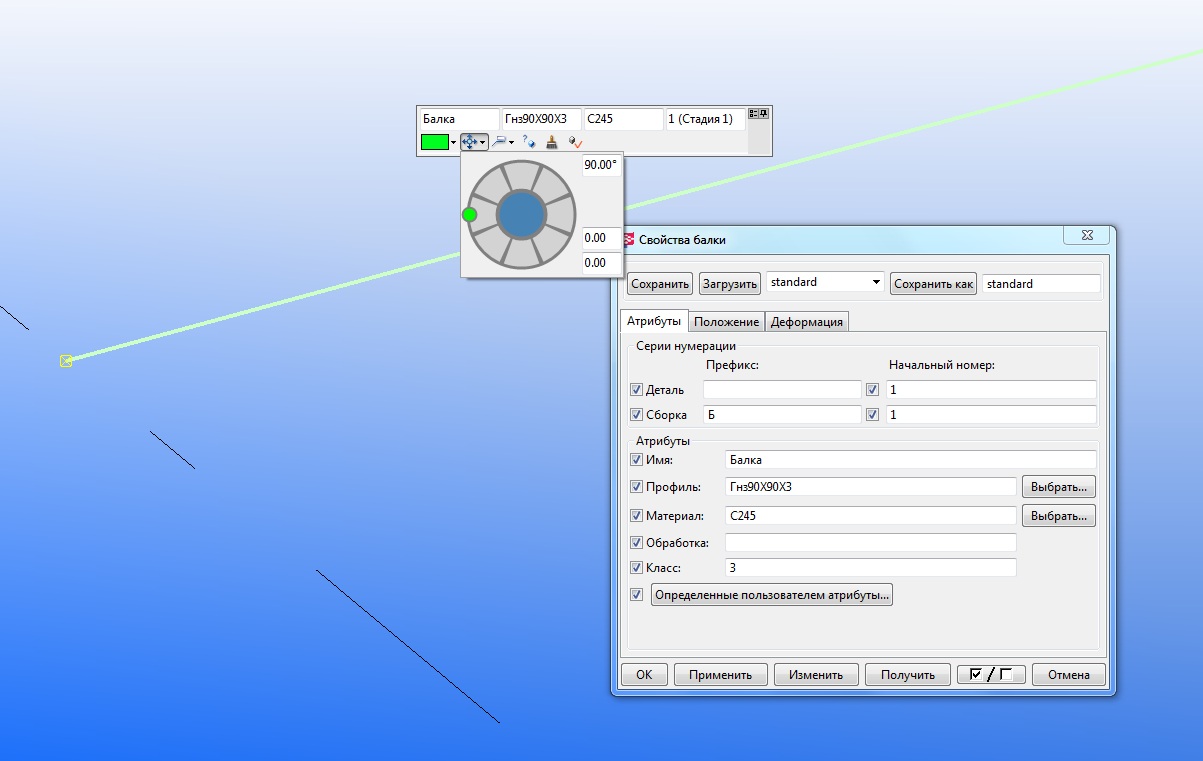Click the blue center of rotation dial
This screenshot has height=761, width=1203.
click(521, 215)
